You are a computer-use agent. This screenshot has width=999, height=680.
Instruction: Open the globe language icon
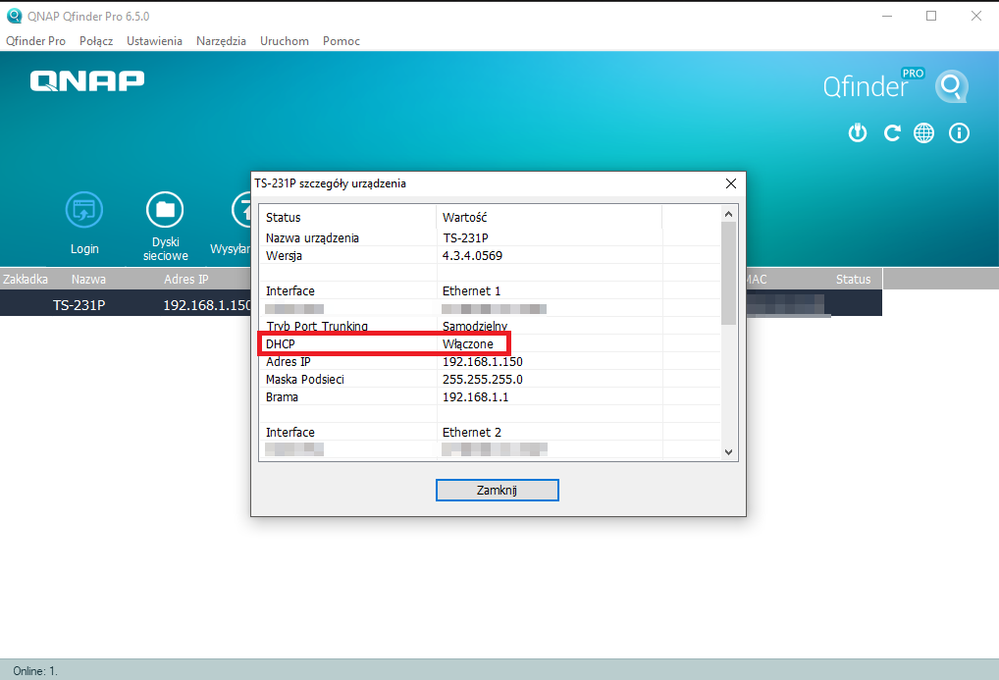click(x=924, y=133)
